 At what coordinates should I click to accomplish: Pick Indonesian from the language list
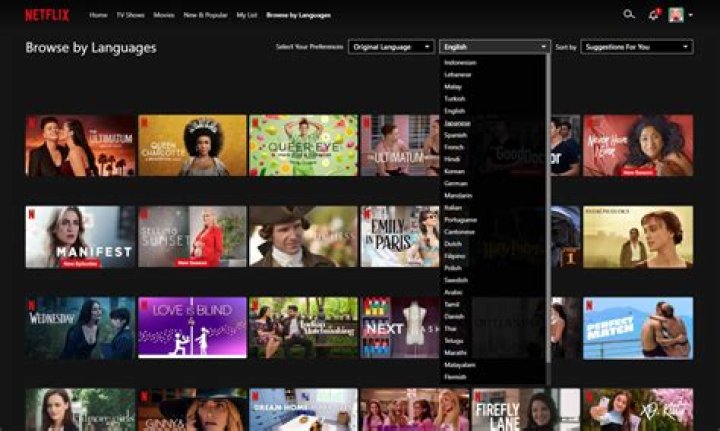pyautogui.click(x=460, y=63)
